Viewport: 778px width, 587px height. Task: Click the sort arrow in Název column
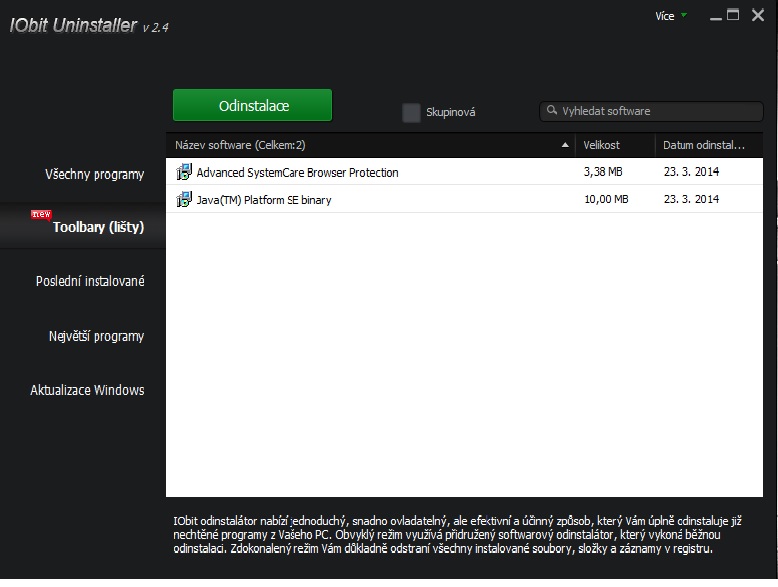[x=565, y=145]
